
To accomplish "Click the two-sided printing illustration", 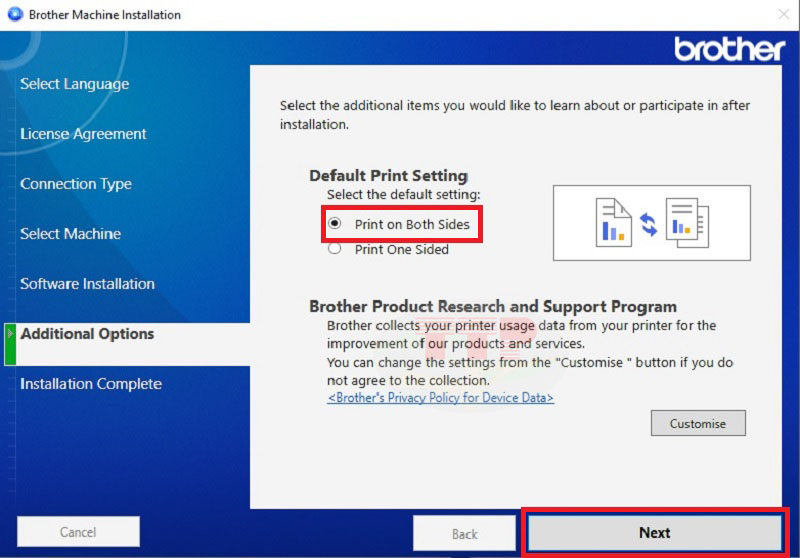I will tap(651, 222).
